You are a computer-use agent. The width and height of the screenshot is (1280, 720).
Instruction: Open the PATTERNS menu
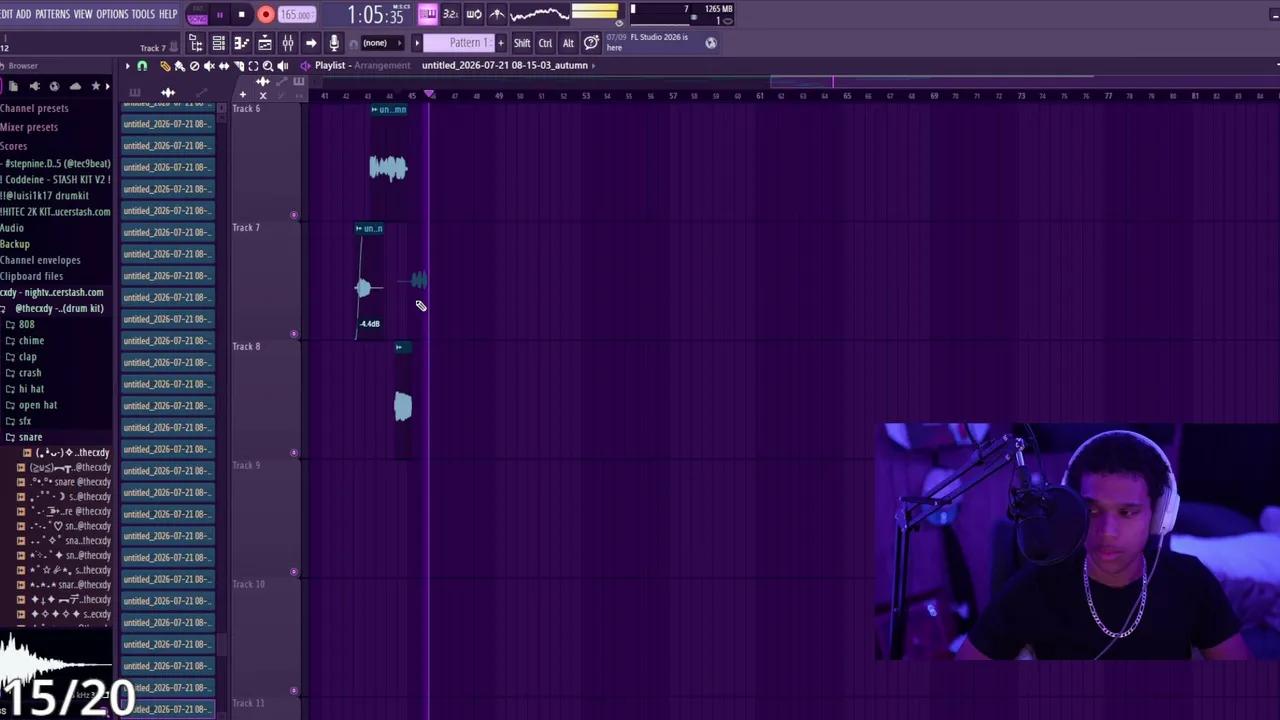click(x=52, y=14)
